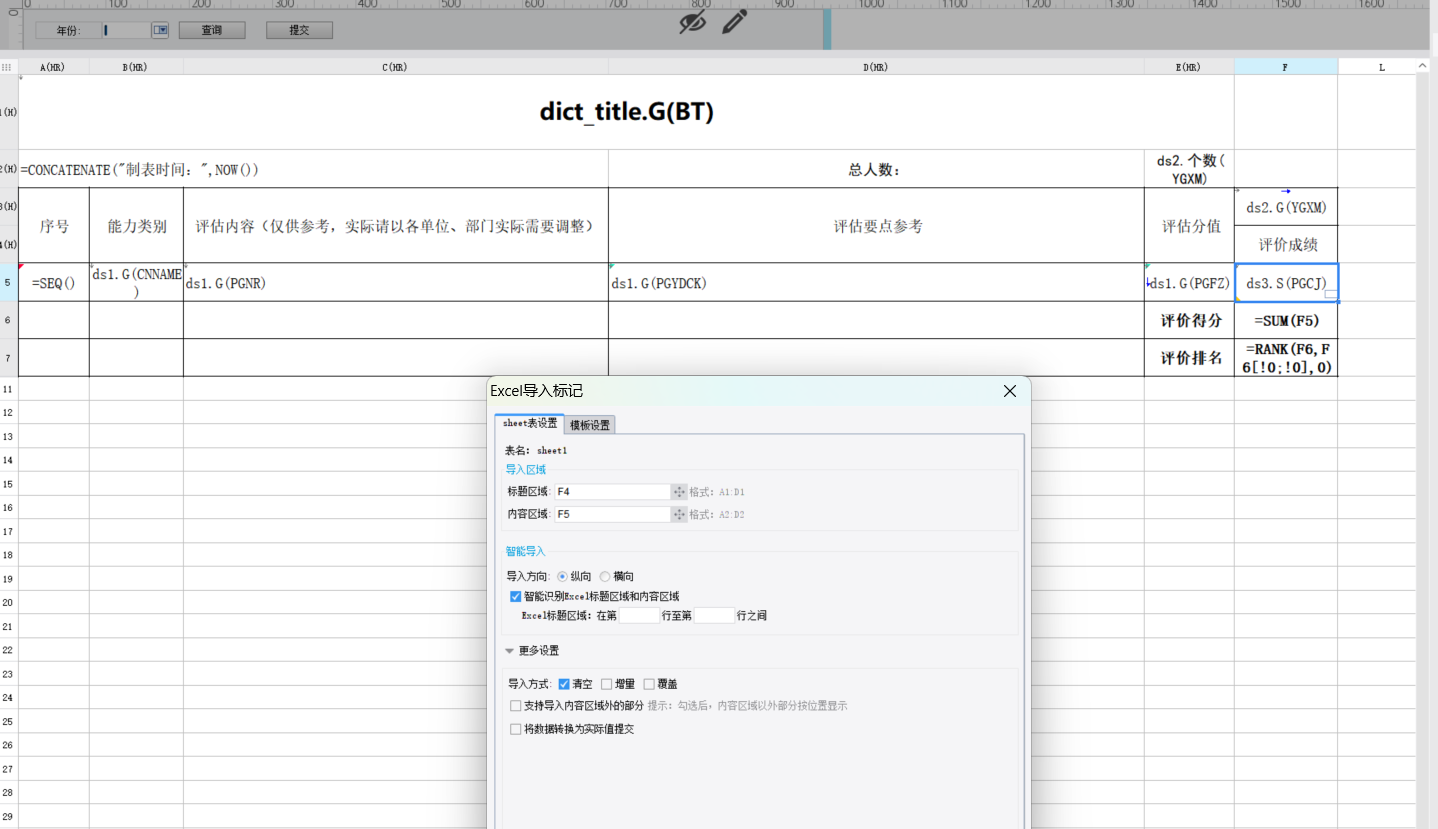Click the ds1.G(PGYDCK) cell

pos(876,283)
